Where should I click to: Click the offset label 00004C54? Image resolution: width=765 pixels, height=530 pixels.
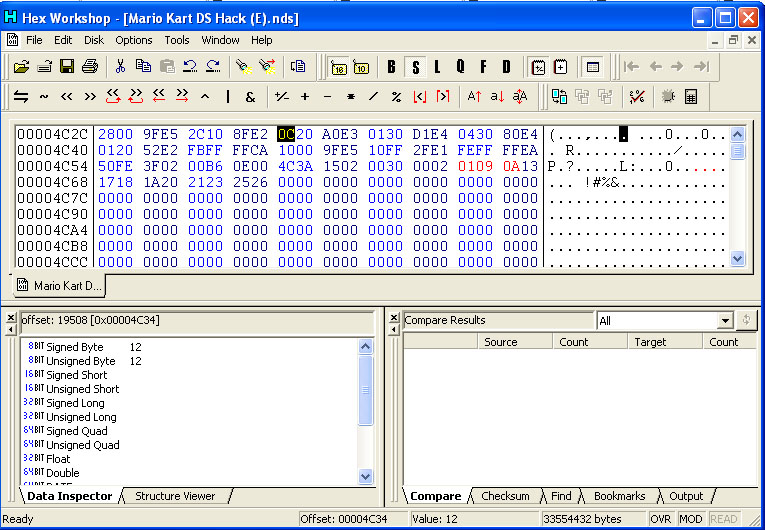(53, 166)
